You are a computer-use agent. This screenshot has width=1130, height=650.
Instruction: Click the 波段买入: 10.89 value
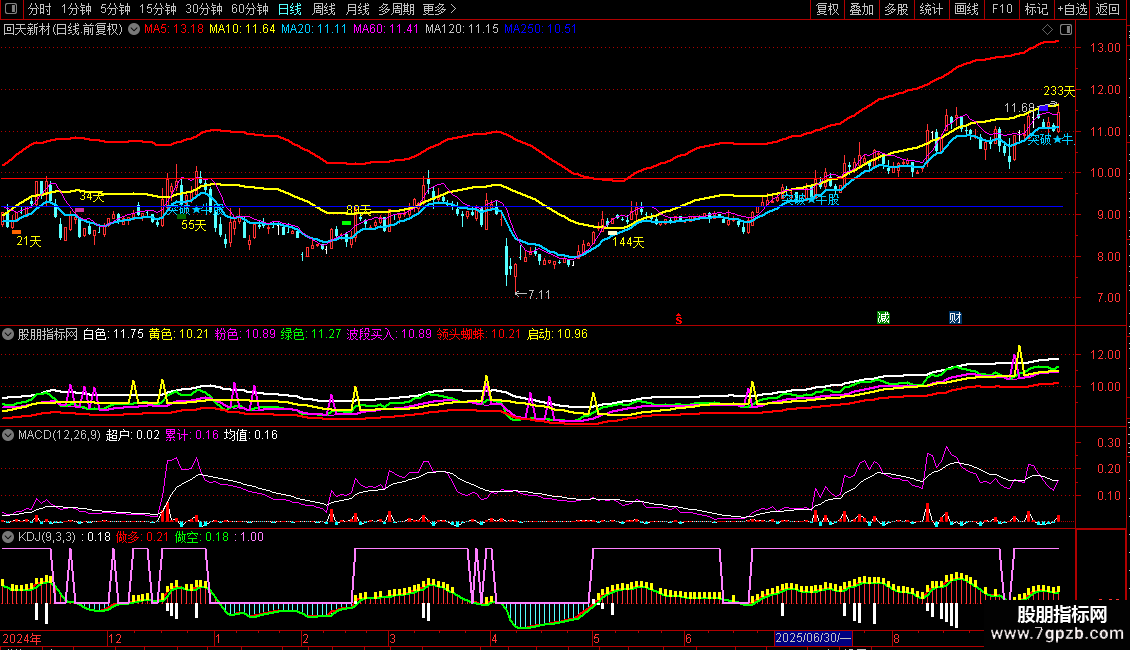[x=389, y=334]
